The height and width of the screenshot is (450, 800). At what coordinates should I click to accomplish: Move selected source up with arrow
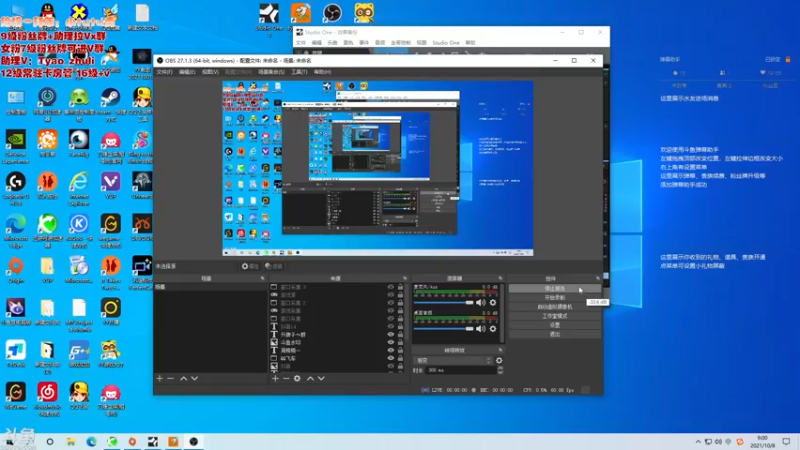tap(310, 379)
